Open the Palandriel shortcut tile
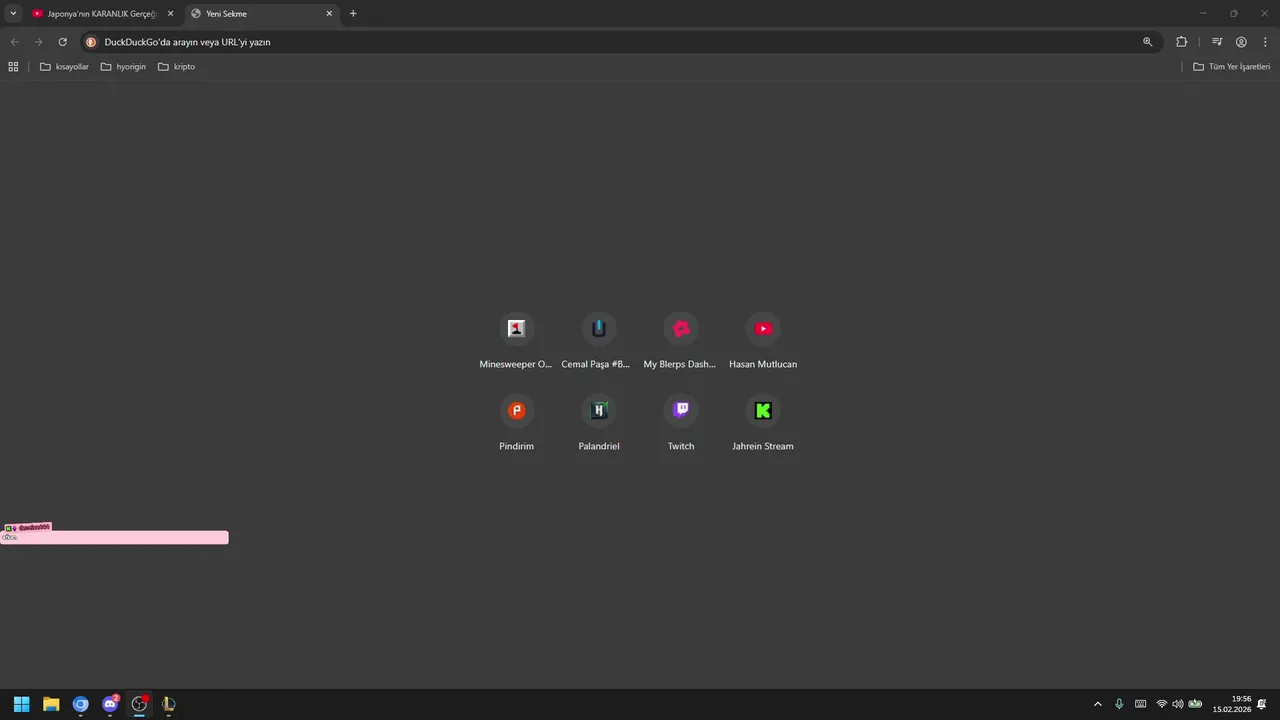The image size is (1280, 720). (598, 422)
